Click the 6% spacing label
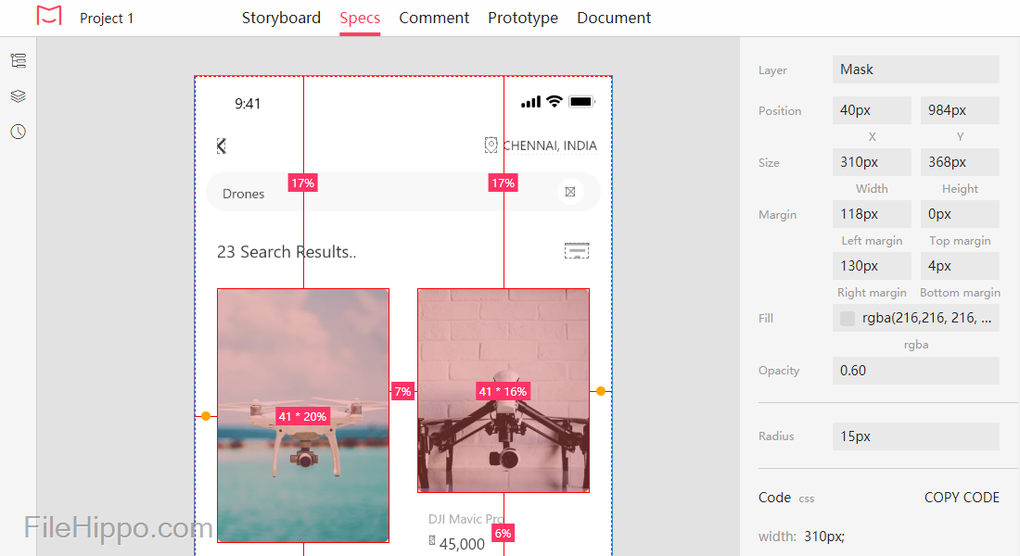The image size is (1020, 556). (x=503, y=534)
